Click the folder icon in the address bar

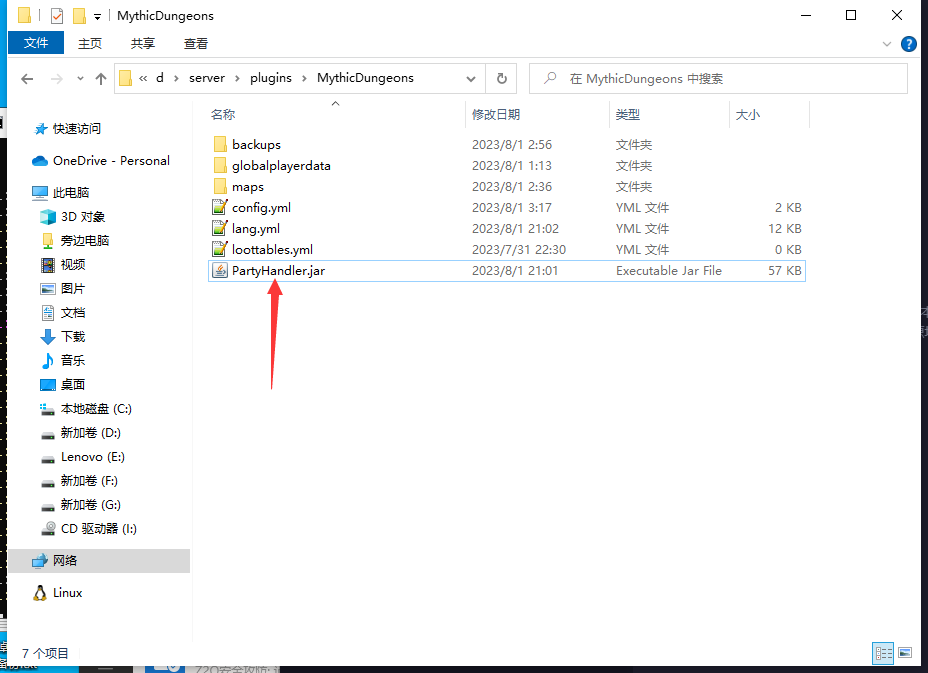(123, 78)
